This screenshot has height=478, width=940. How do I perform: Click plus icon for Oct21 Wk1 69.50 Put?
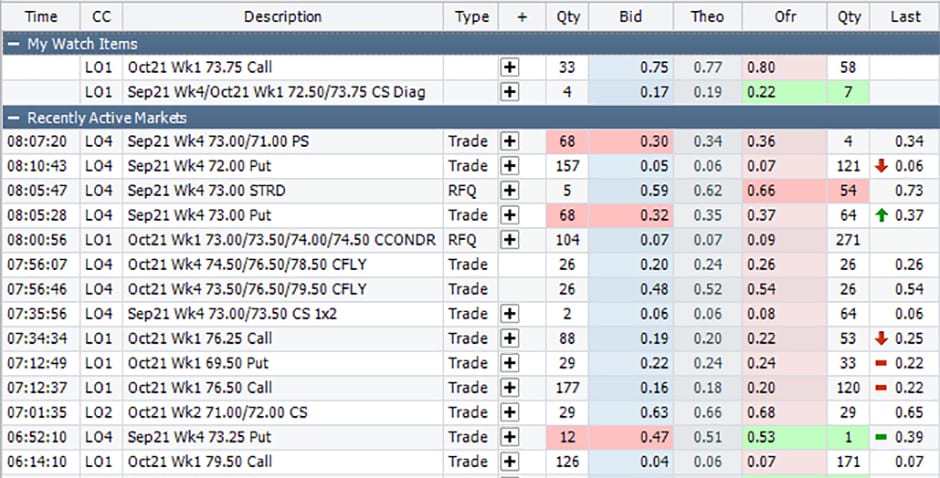tap(510, 364)
